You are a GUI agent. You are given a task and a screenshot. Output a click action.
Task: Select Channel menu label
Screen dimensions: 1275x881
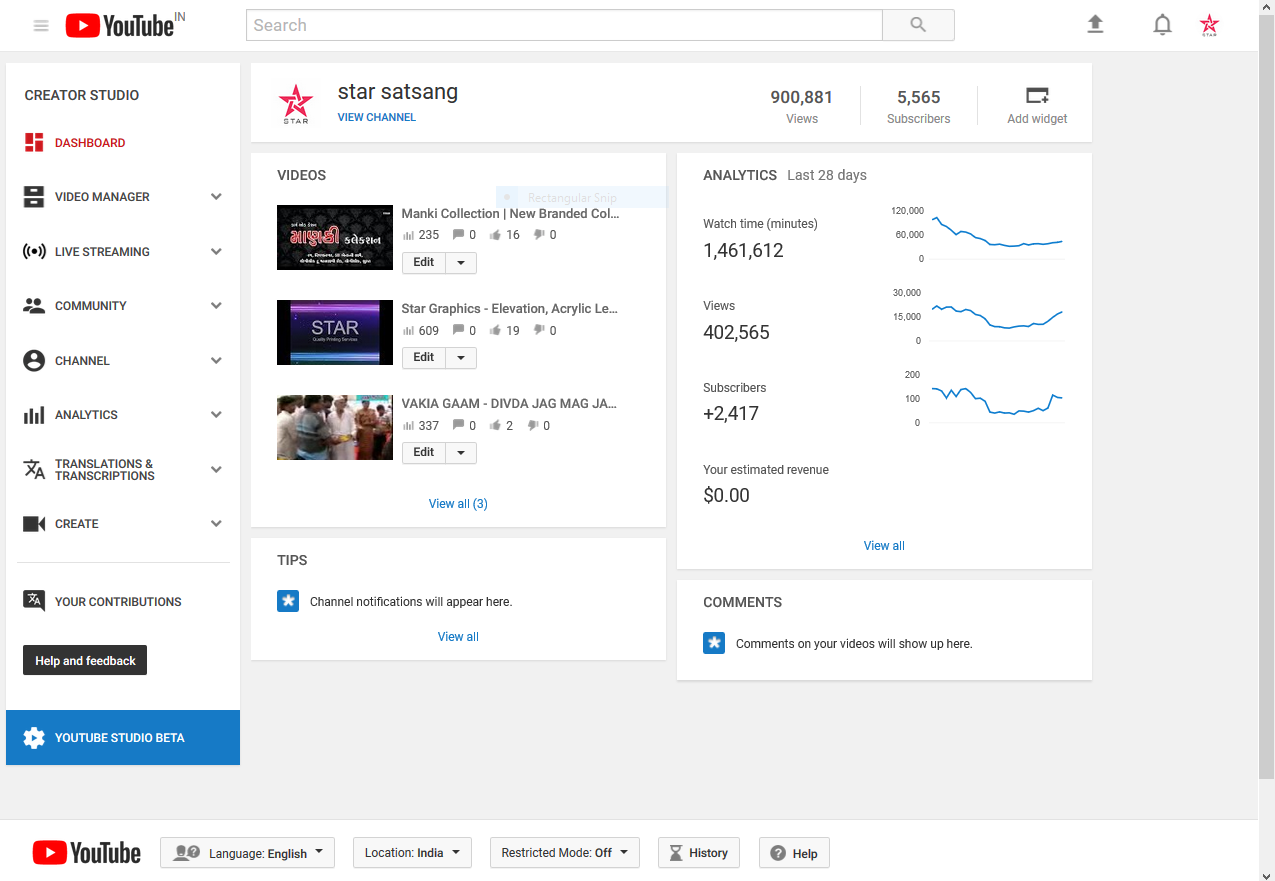(82, 361)
